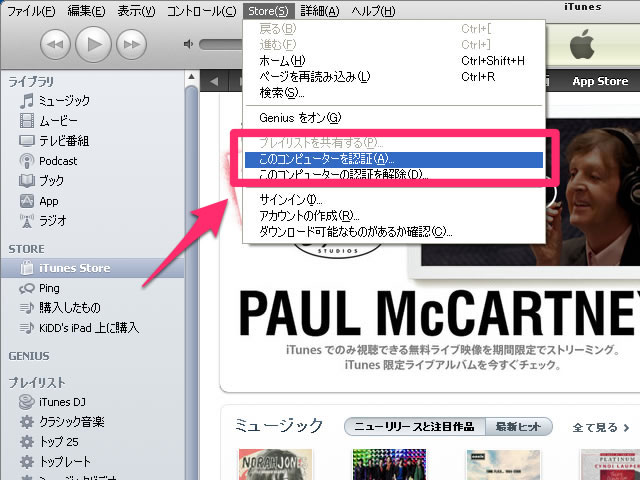Screen dimensions: 640x480
Task: Click the store back navigation arrow
Action: pos(214,81)
